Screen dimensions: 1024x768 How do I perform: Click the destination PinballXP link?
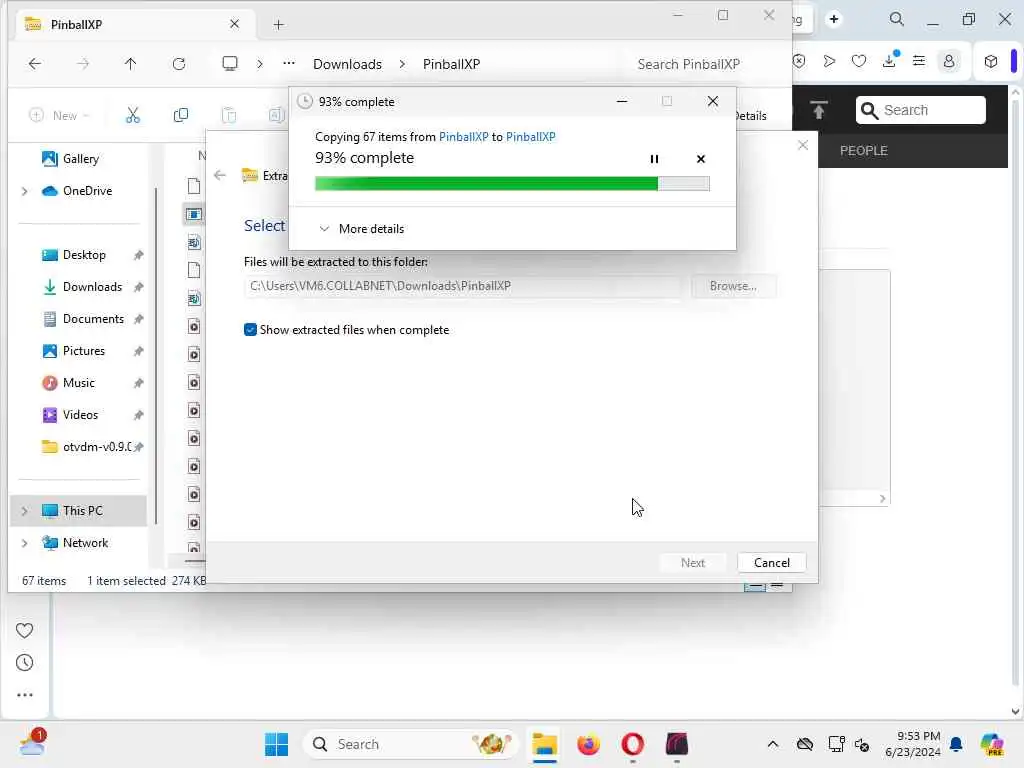pos(530,136)
